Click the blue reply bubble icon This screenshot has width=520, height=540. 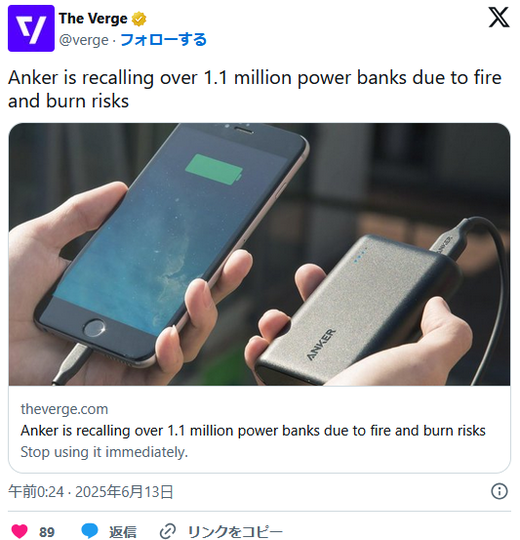90,531
